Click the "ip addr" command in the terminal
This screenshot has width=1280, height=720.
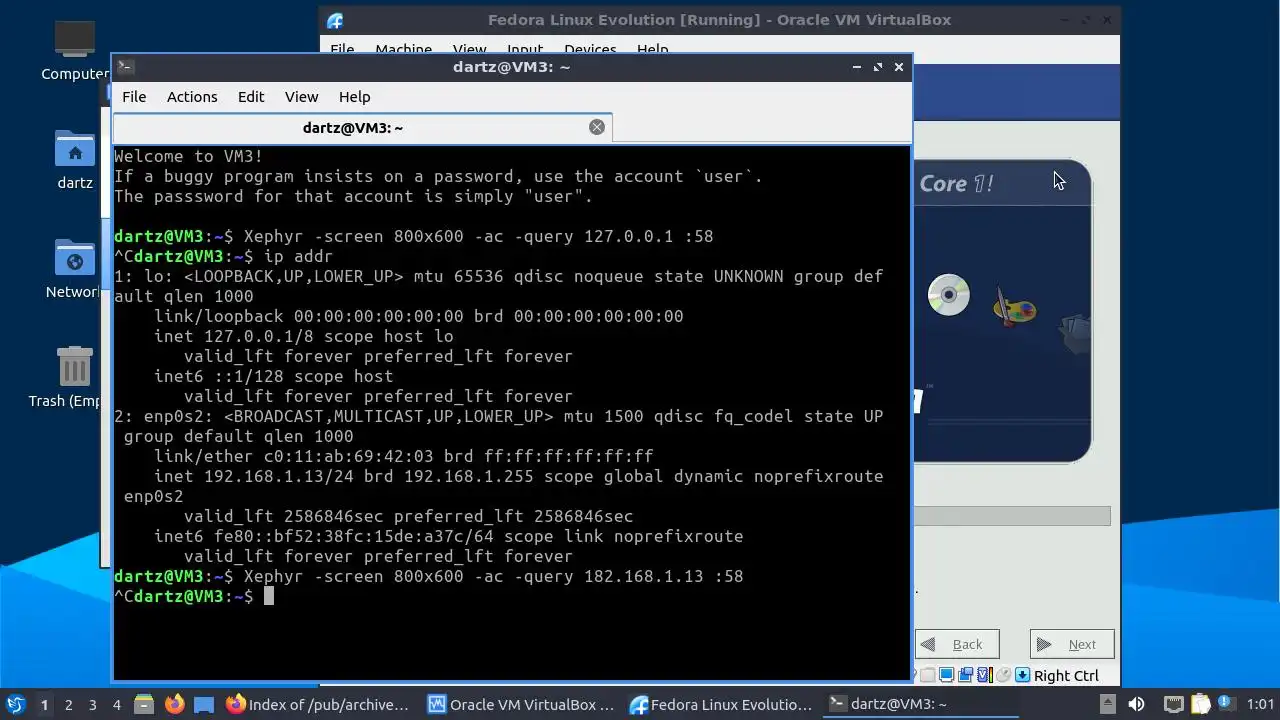[x=298, y=256]
